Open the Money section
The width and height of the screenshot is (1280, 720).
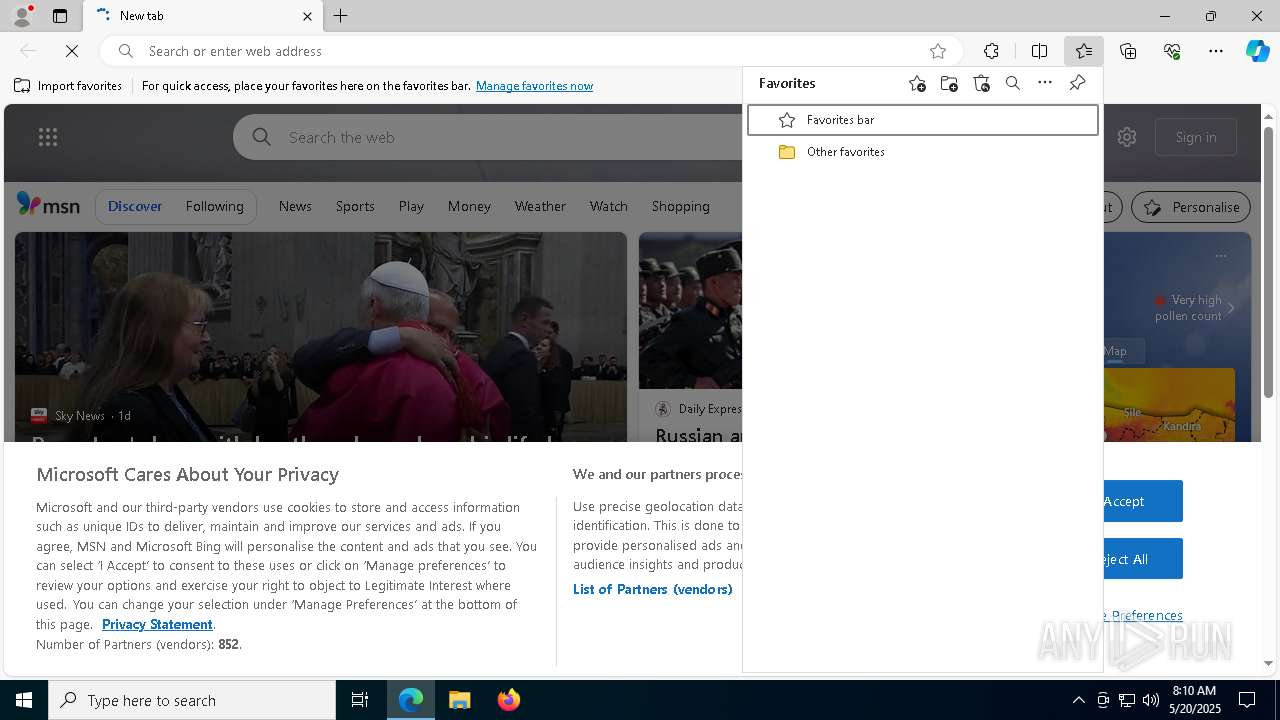469,206
